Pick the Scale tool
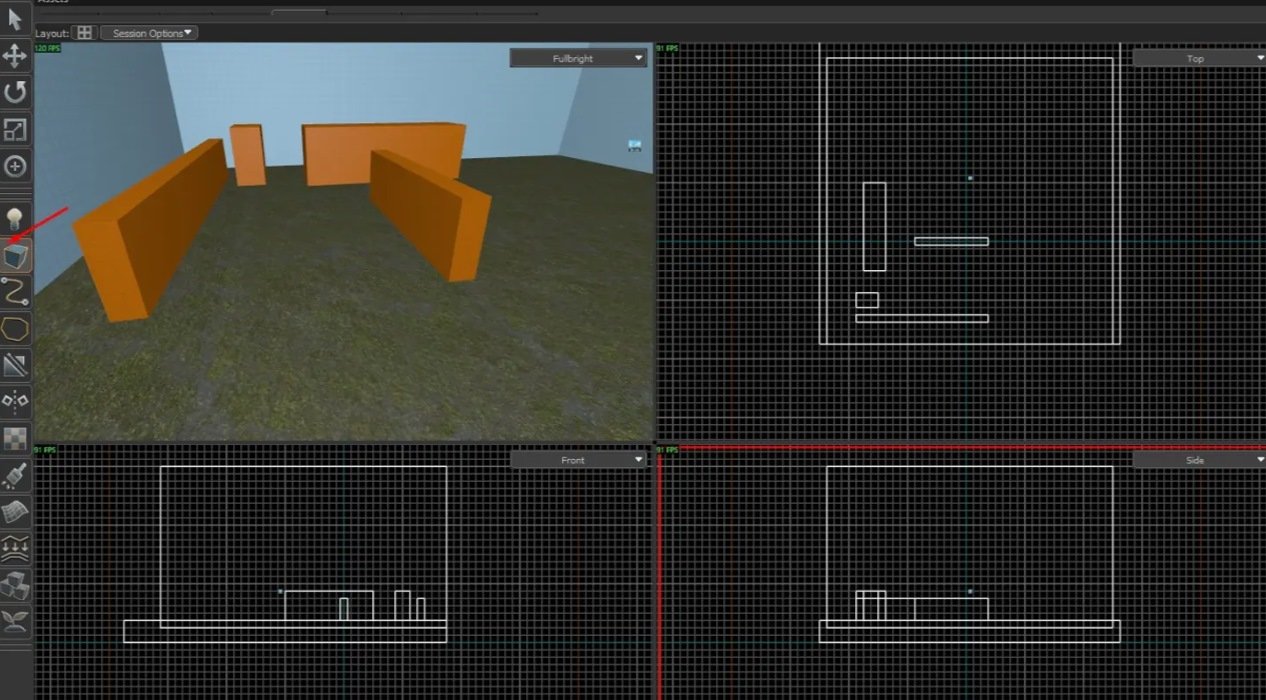The width and height of the screenshot is (1266, 700). point(15,130)
